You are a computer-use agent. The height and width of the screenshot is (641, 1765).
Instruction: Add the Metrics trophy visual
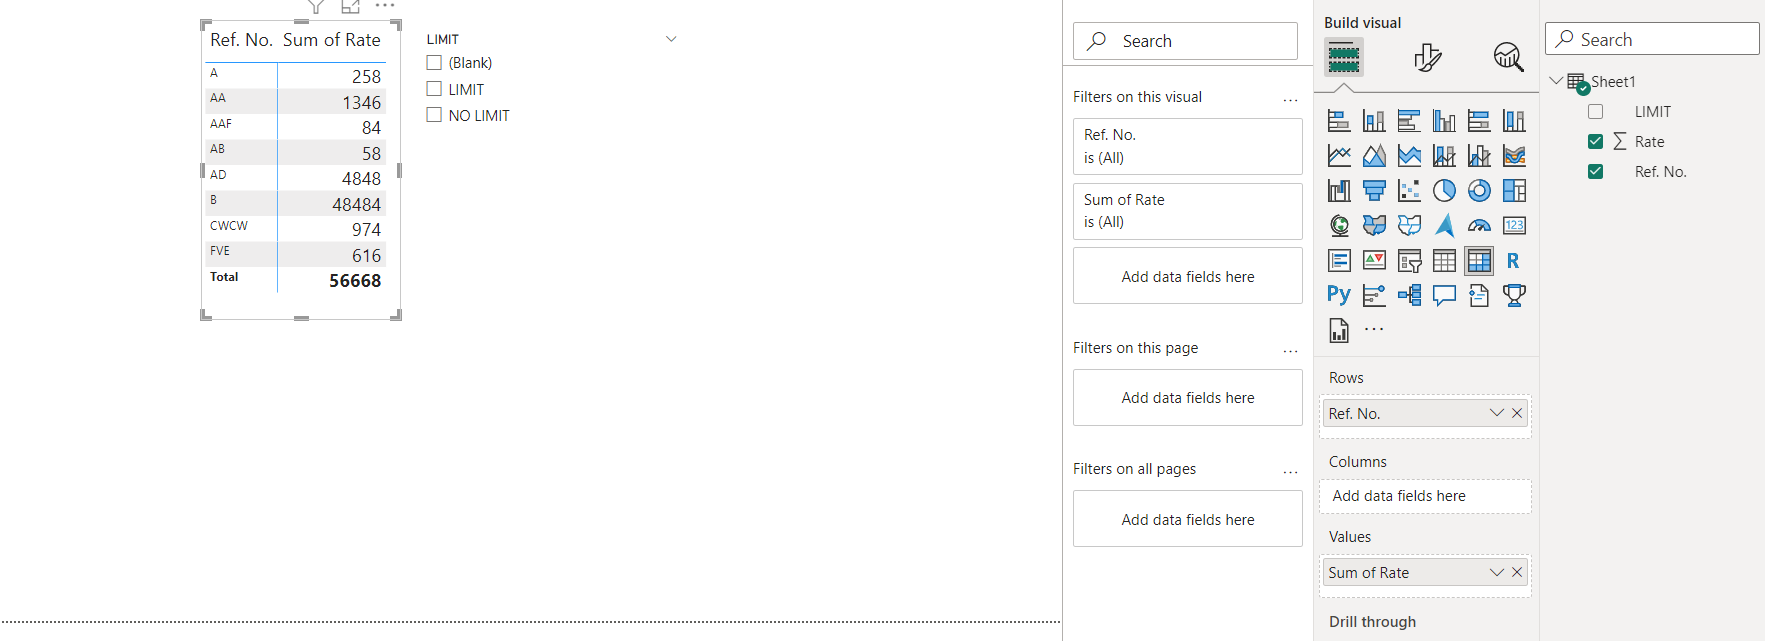coord(1514,295)
